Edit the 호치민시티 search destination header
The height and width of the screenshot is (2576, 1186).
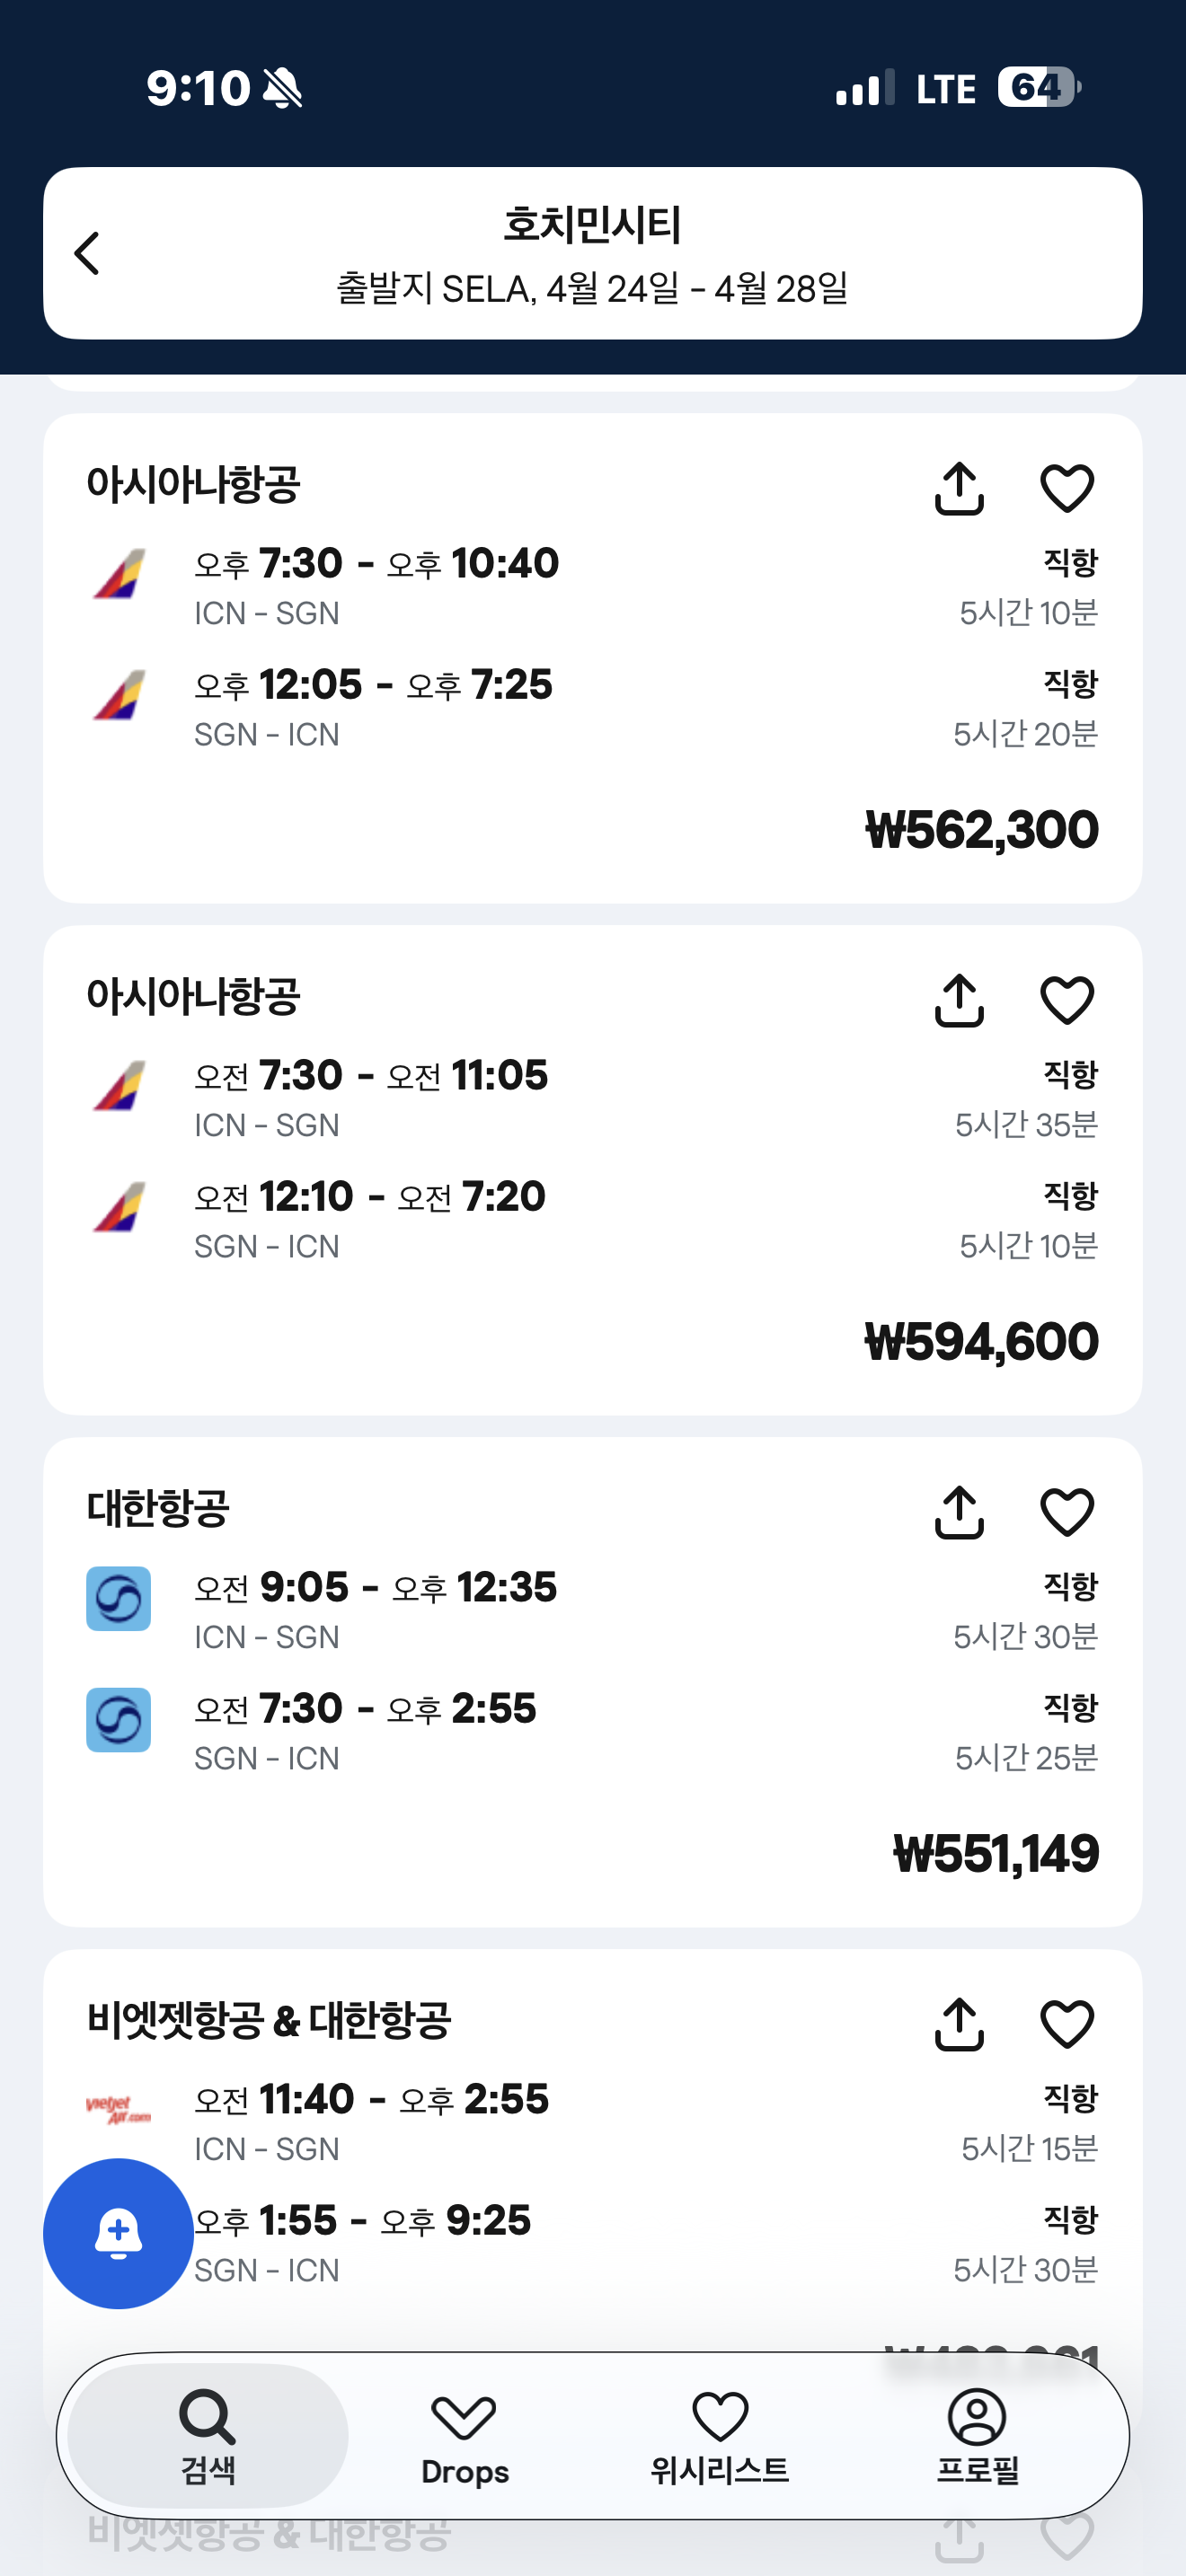click(x=592, y=253)
